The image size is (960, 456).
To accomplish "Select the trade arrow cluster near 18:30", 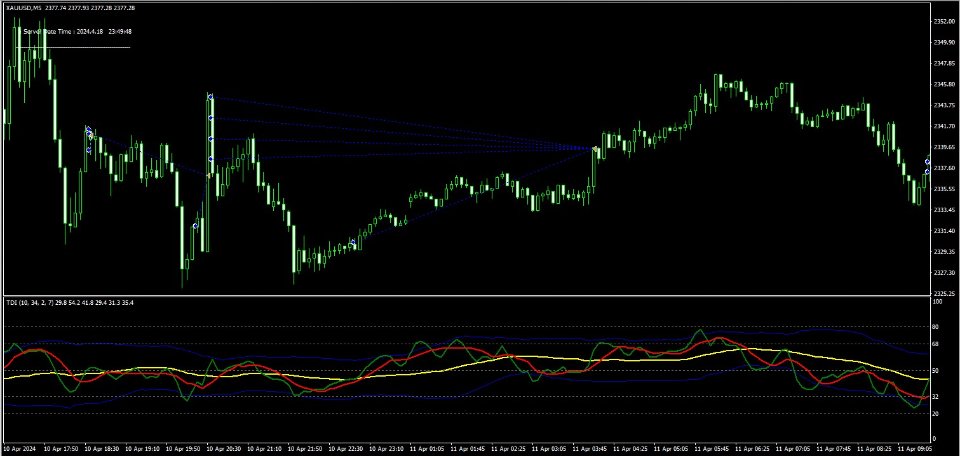I will point(89,132).
